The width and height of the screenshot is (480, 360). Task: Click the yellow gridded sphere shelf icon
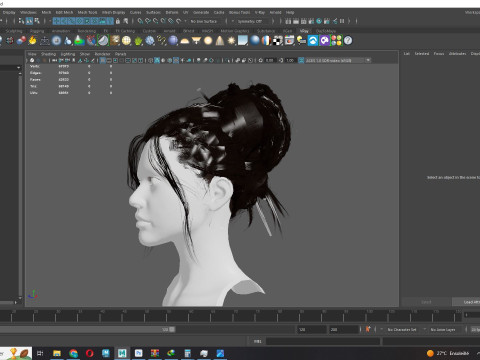pos(126,41)
